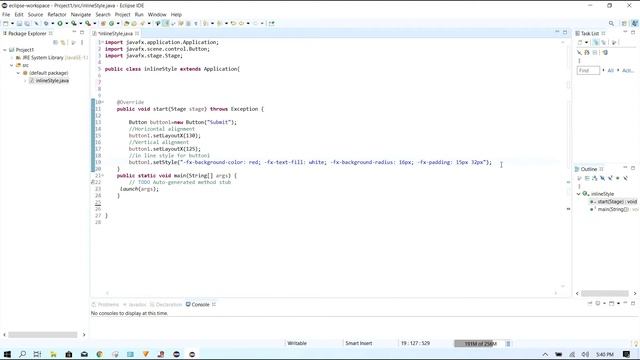Collapse All in Outline toolbar
This screenshot has width=640, height=360.
(x=587, y=178)
